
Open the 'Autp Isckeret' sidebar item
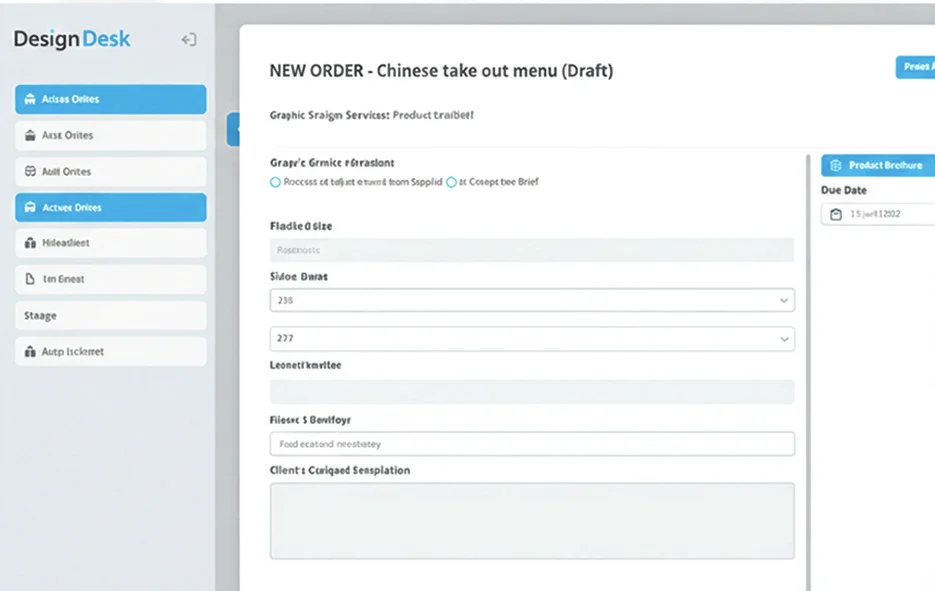click(x=111, y=351)
